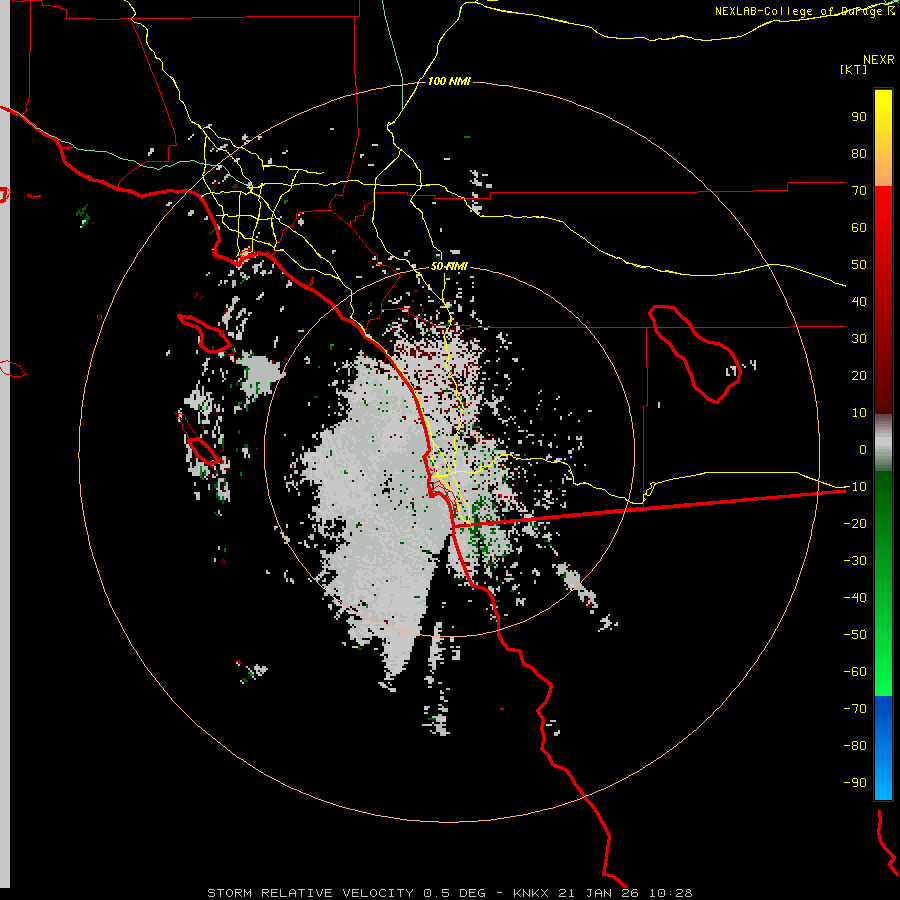The height and width of the screenshot is (900, 900).
Task: Click the "21 JAN 26" date in the caption
Action: (599, 893)
